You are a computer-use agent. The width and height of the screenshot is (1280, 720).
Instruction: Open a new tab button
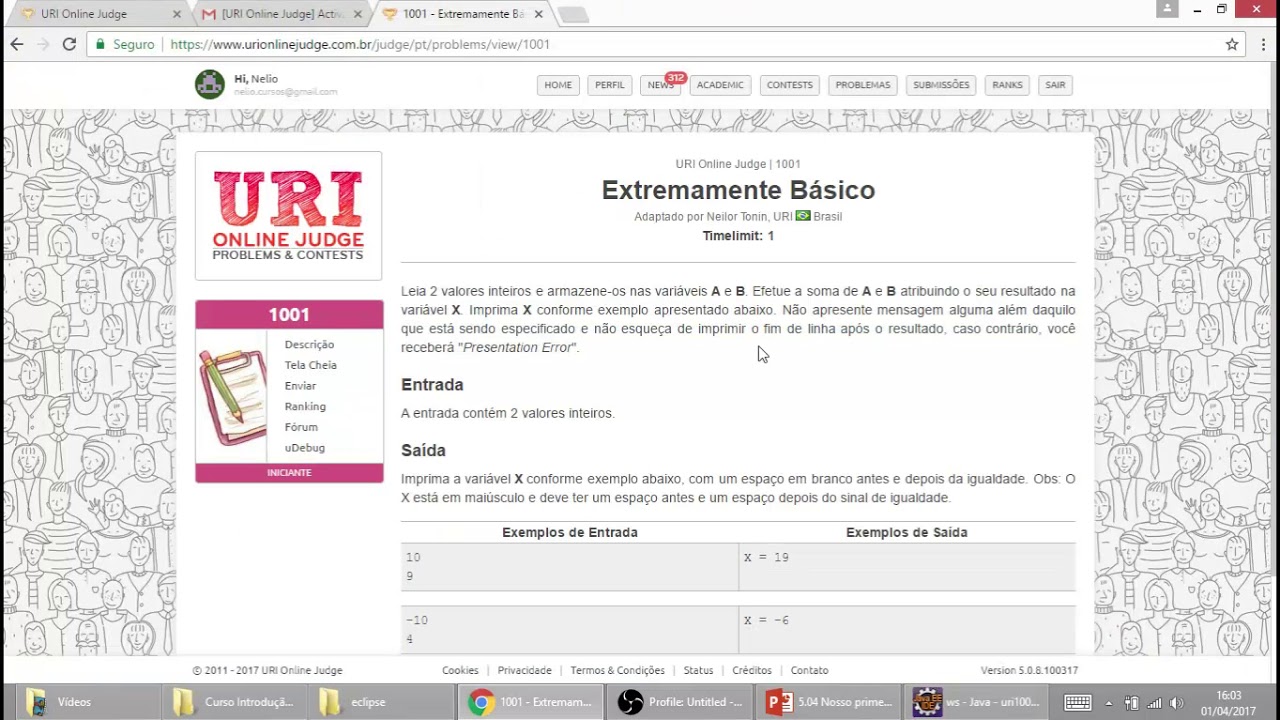(x=573, y=14)
